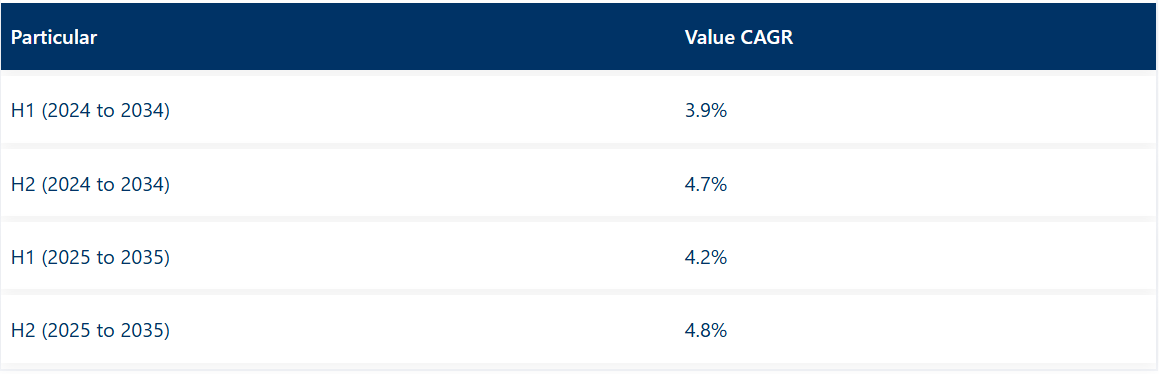Viewport: 1159px width, 374px height.
Task: Click the dark blue table header bar
Action: (x=578, y=37)
